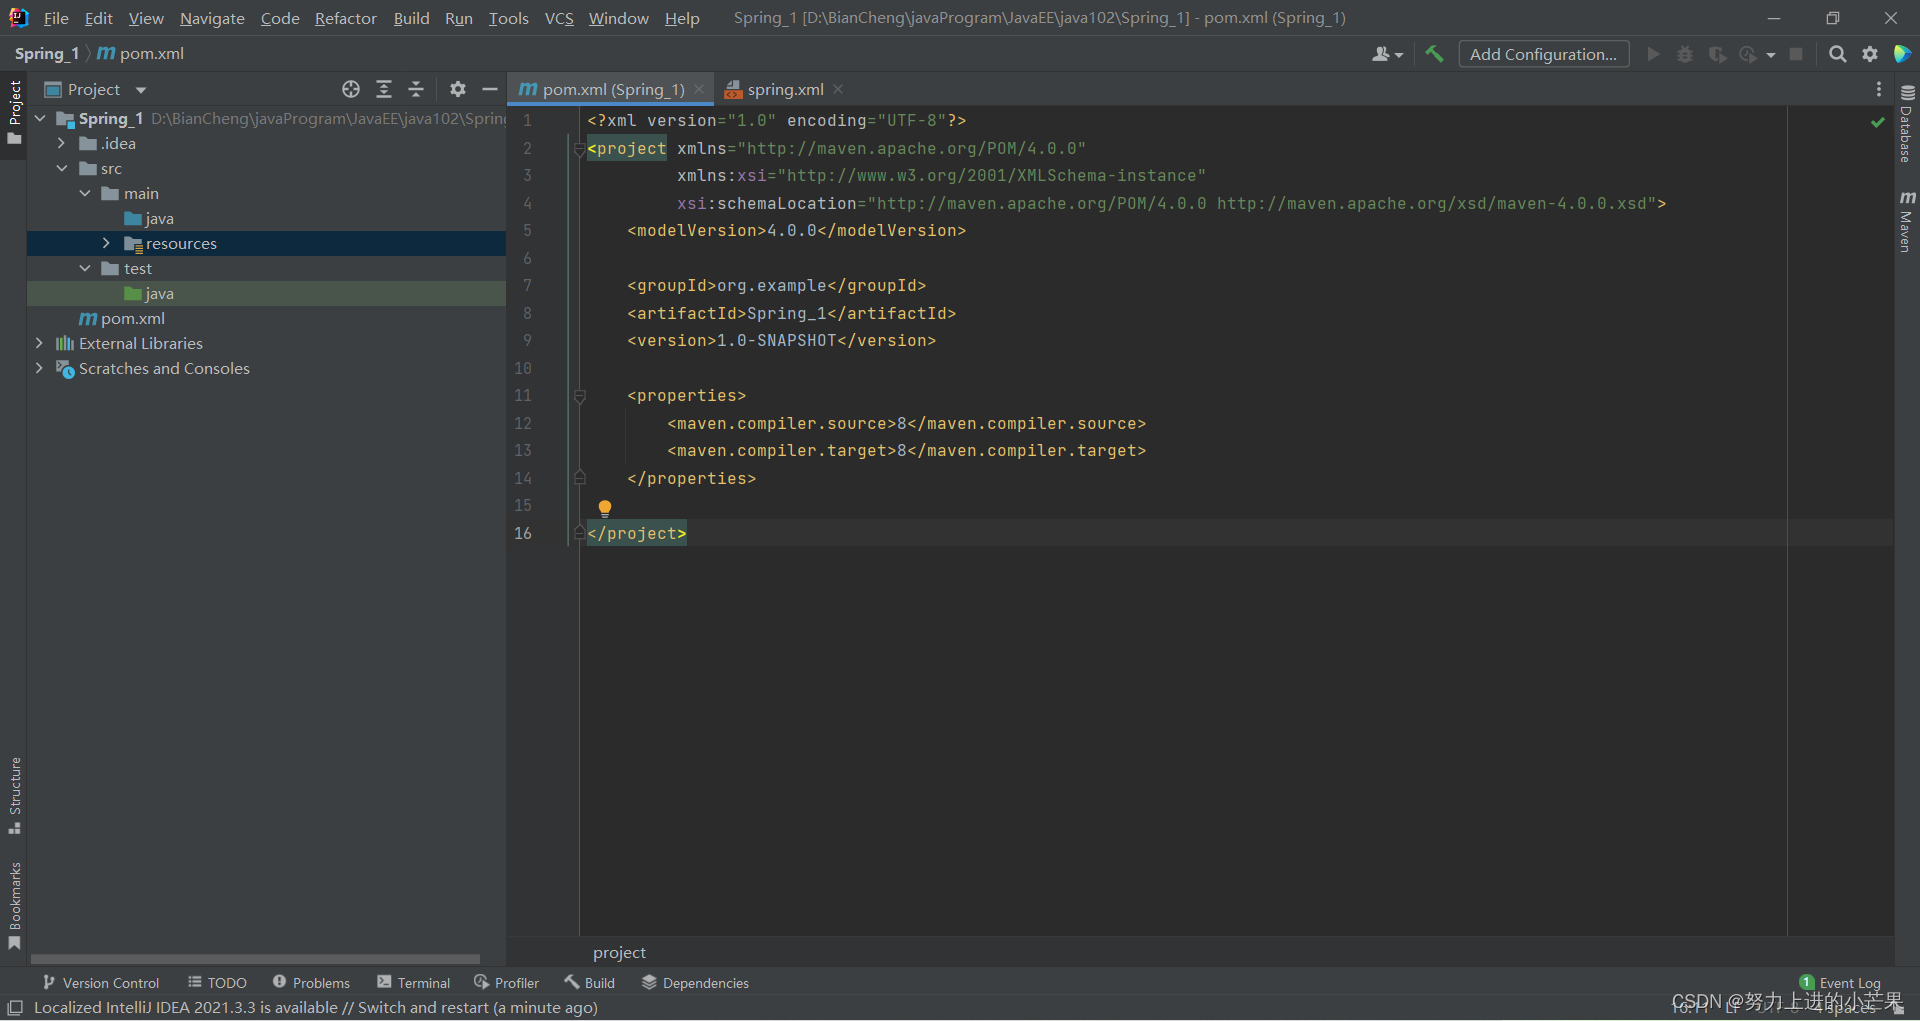Open Project panel options gear
This screenshot has width=1920, height=1021.
(458, 89)
